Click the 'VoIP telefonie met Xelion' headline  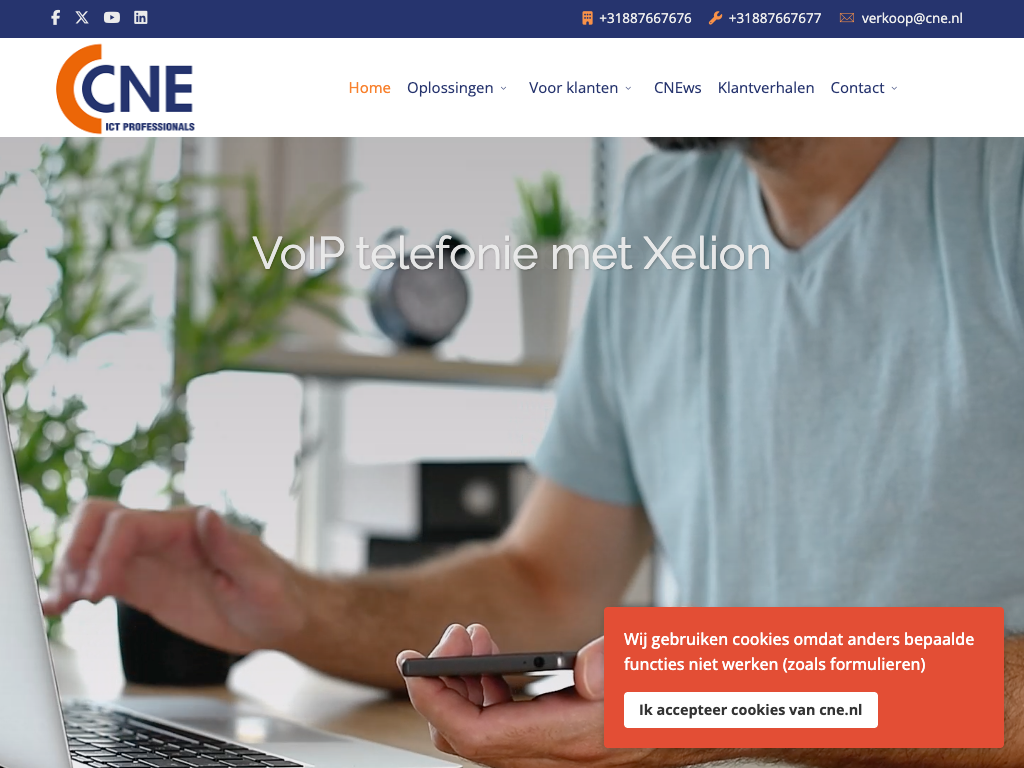(511, 253)
